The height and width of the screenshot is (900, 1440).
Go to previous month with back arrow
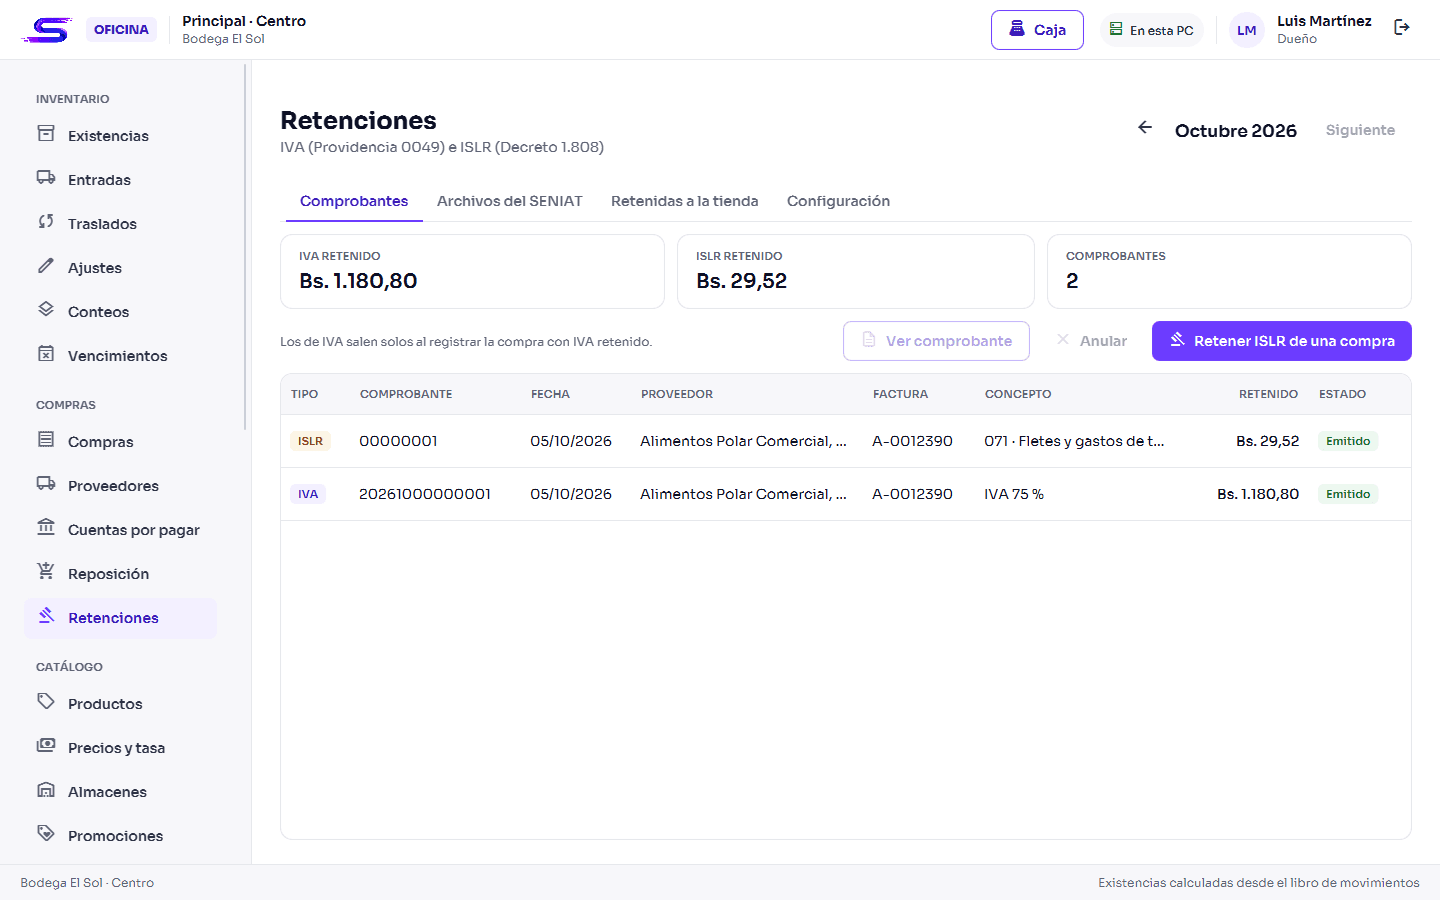point(1145,128)
